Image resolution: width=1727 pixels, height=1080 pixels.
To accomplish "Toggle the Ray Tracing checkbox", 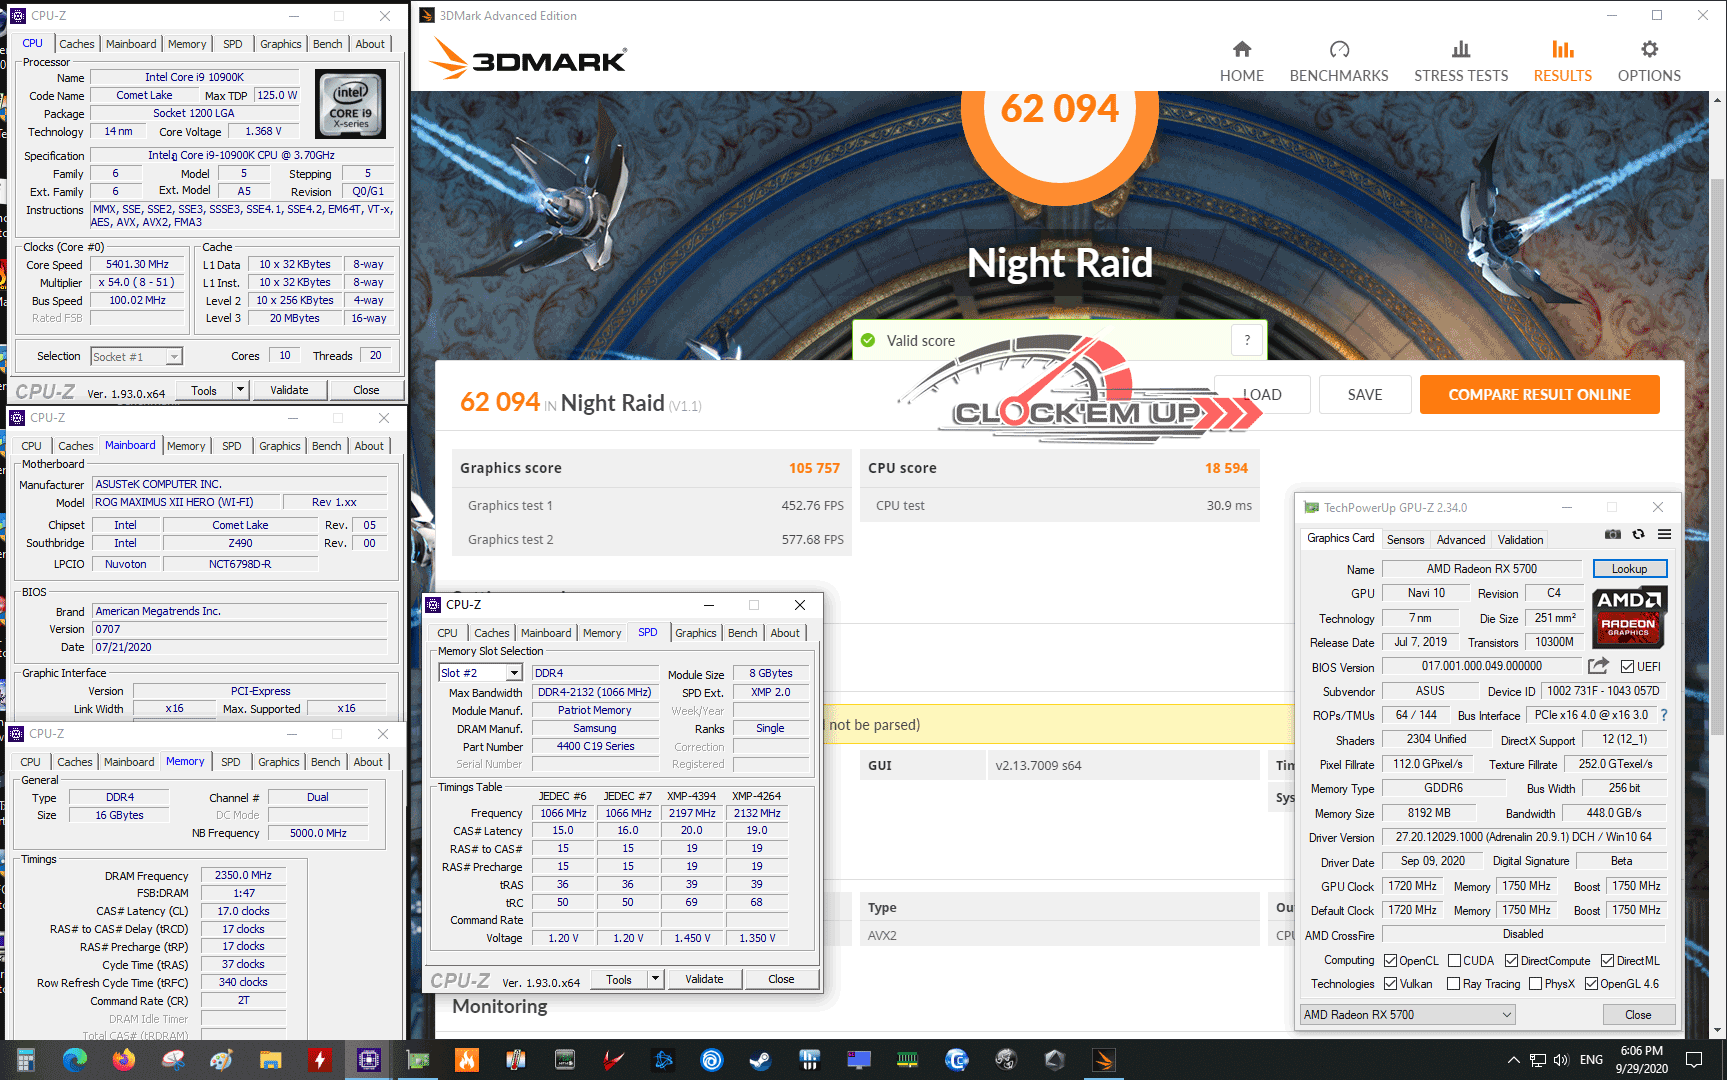I will pyautogui.click(x=1453, y=984).
